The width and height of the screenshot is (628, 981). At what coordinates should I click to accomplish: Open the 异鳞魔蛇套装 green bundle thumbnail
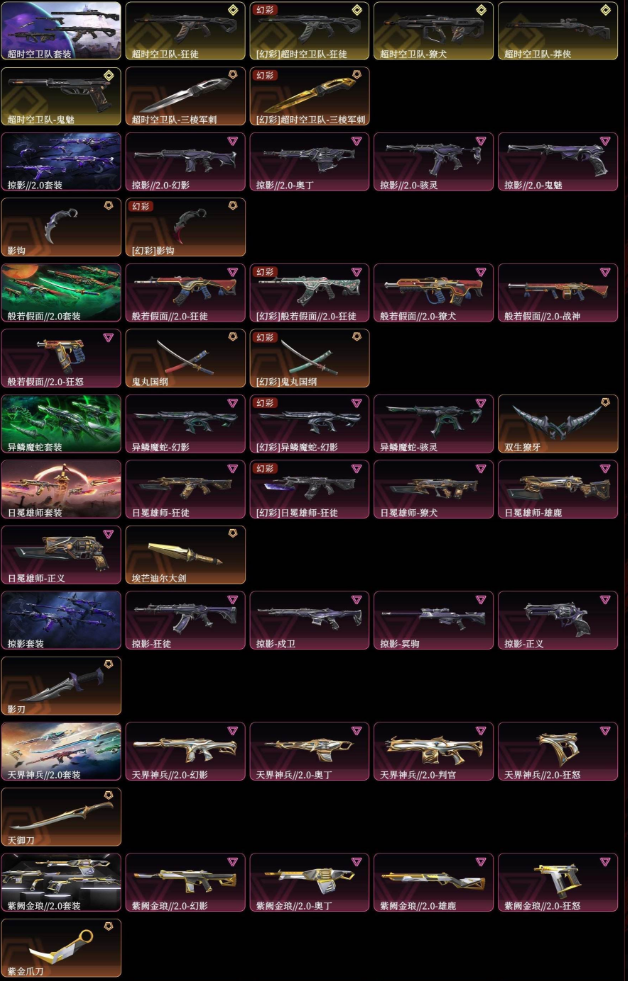(x=61, y=424)
